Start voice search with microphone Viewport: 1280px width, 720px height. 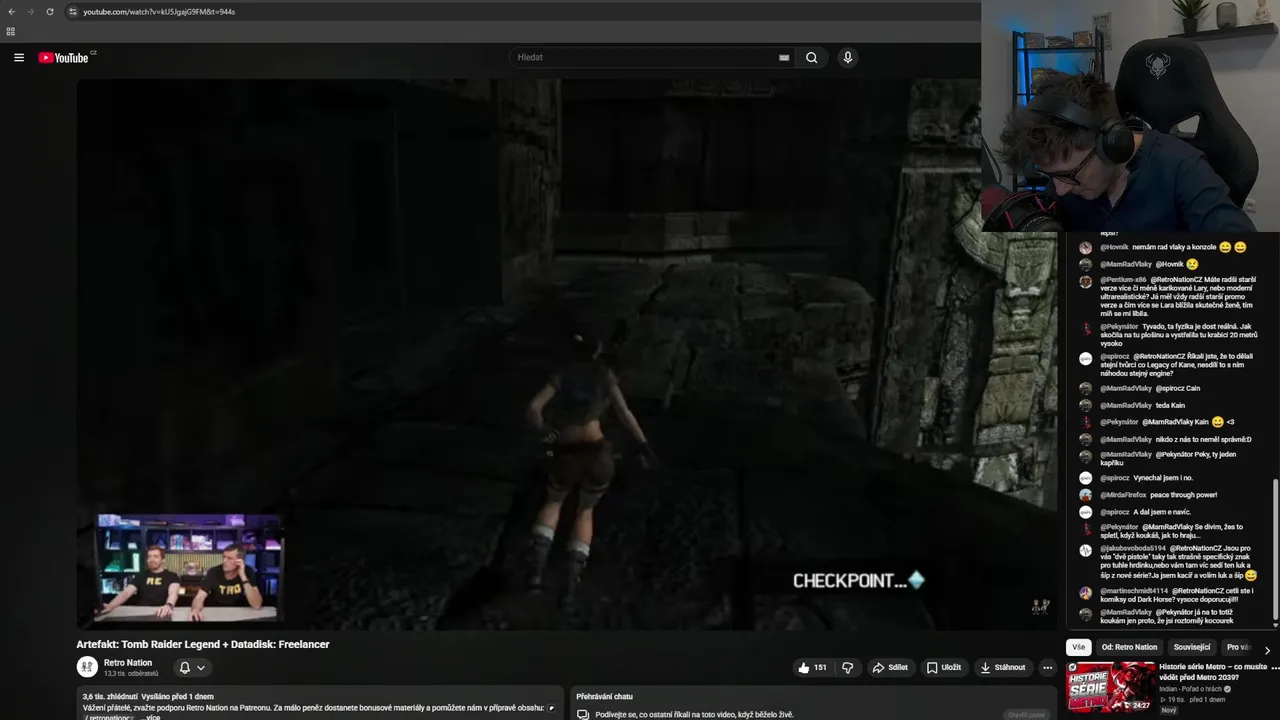[x=848, y=57]
